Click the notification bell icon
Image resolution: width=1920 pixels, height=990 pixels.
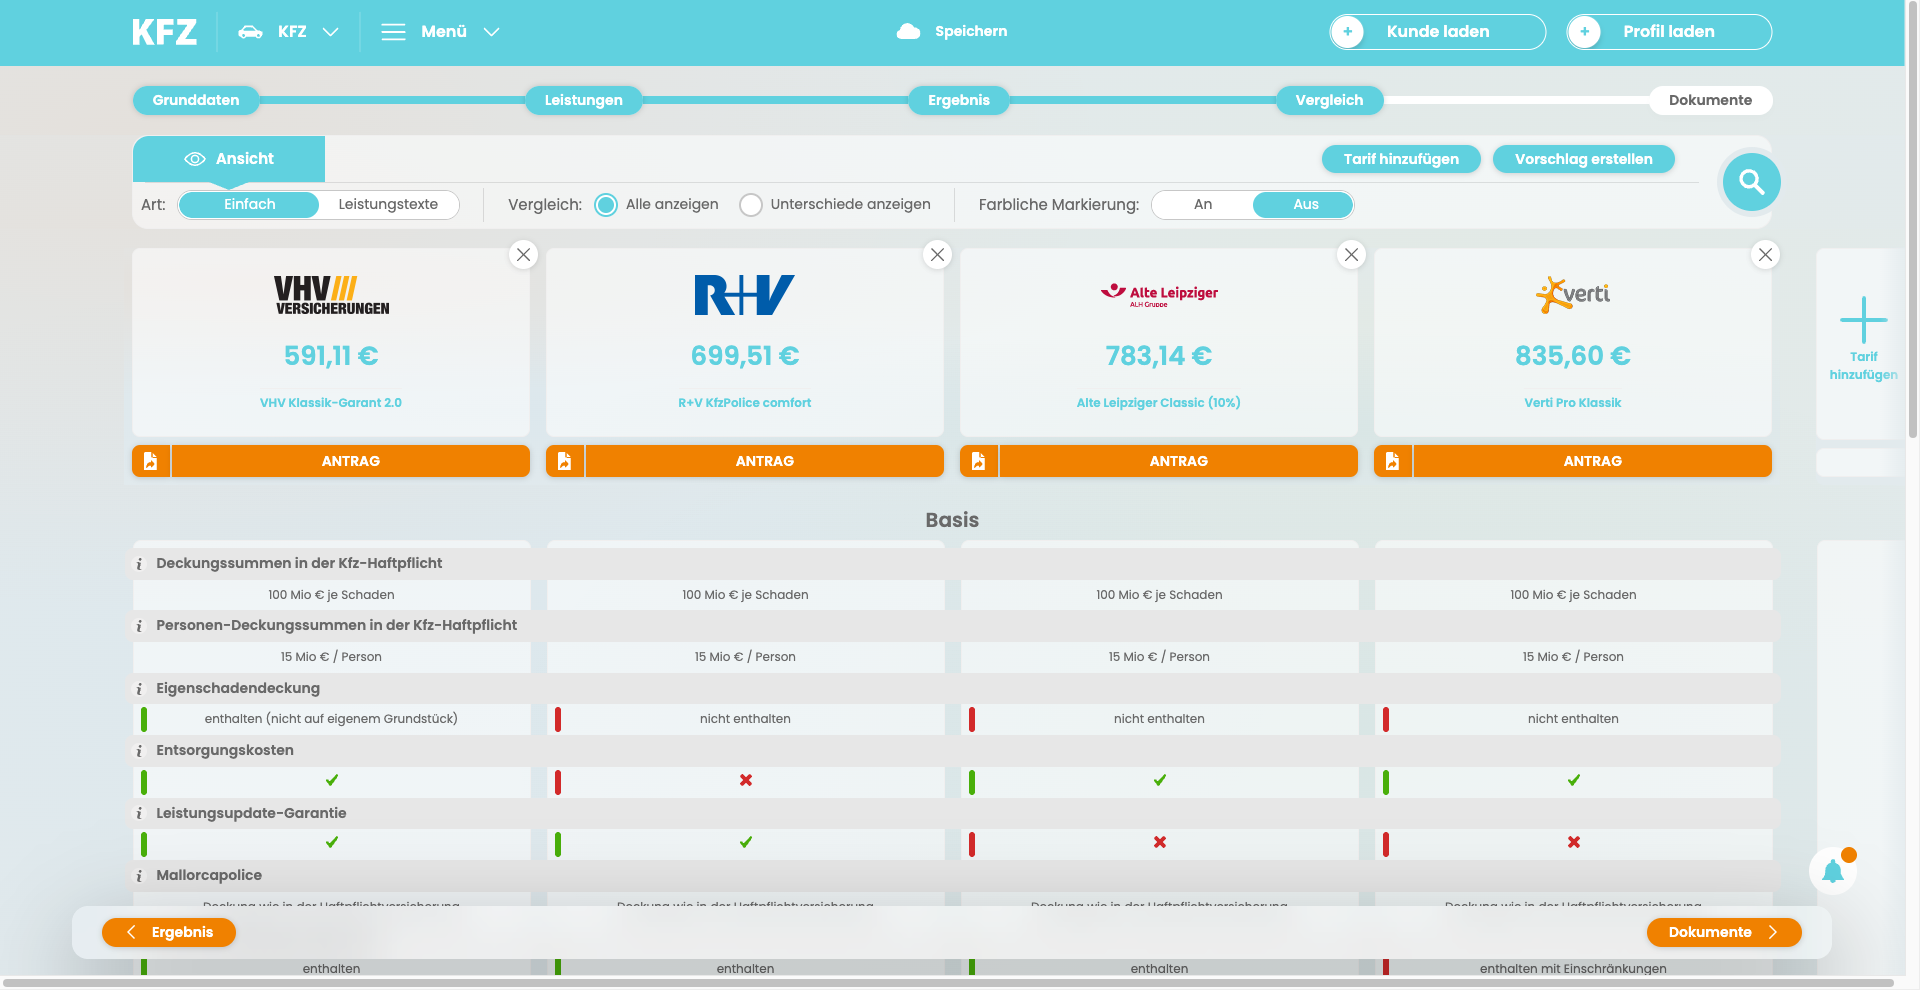(1833, 871)
